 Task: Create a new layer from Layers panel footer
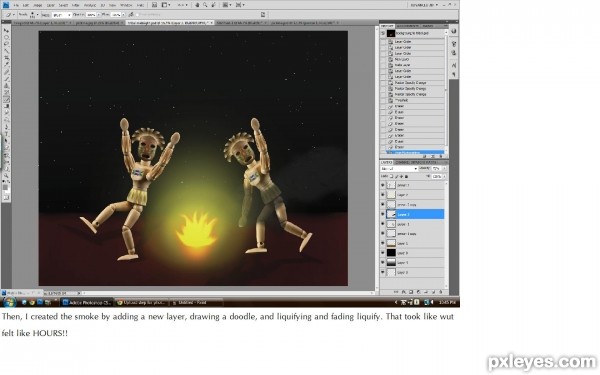tap(434, 292)
